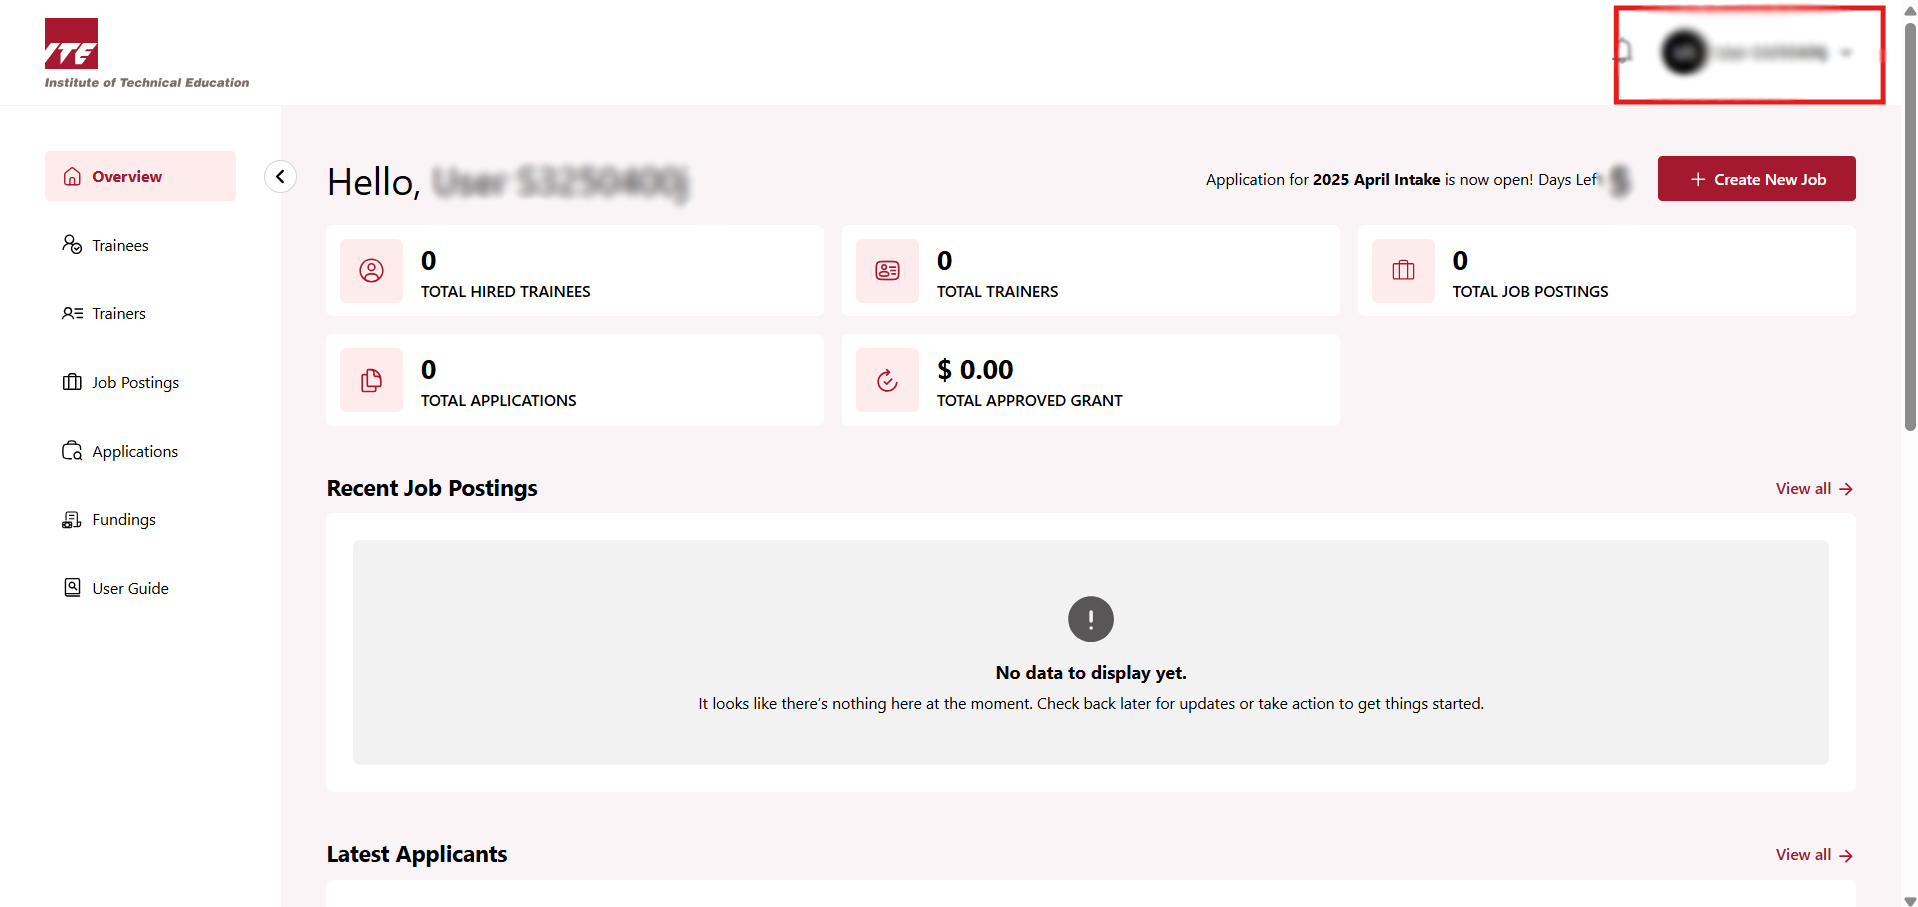This screenshot has width=1918, height=907.
Task: Select Trainers from the sidebar
Action: click(118, 314)
